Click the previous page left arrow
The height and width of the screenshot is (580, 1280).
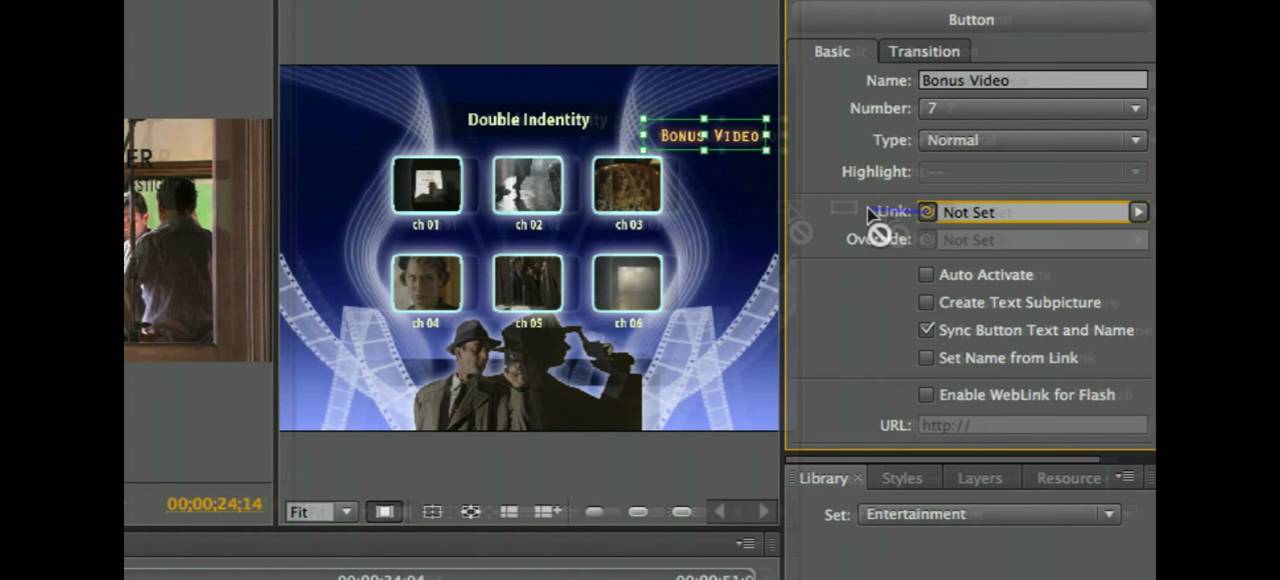pos(720,512)
